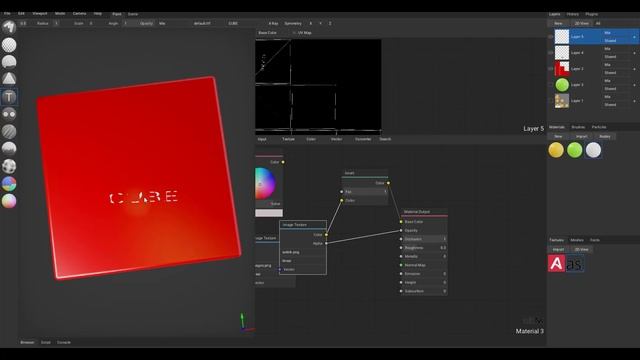The width and height of the screenshot is (640, 360).
Task: Toggle symmetry X axis
Action: [x=311, y=23]
